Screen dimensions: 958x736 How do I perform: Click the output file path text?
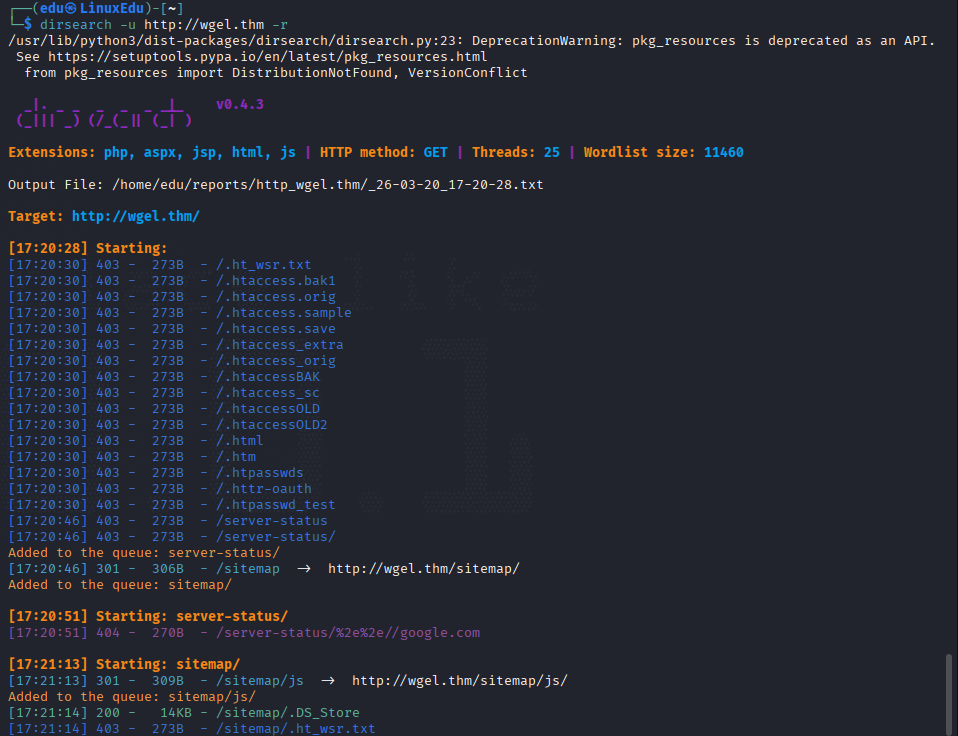pos(328,184)
